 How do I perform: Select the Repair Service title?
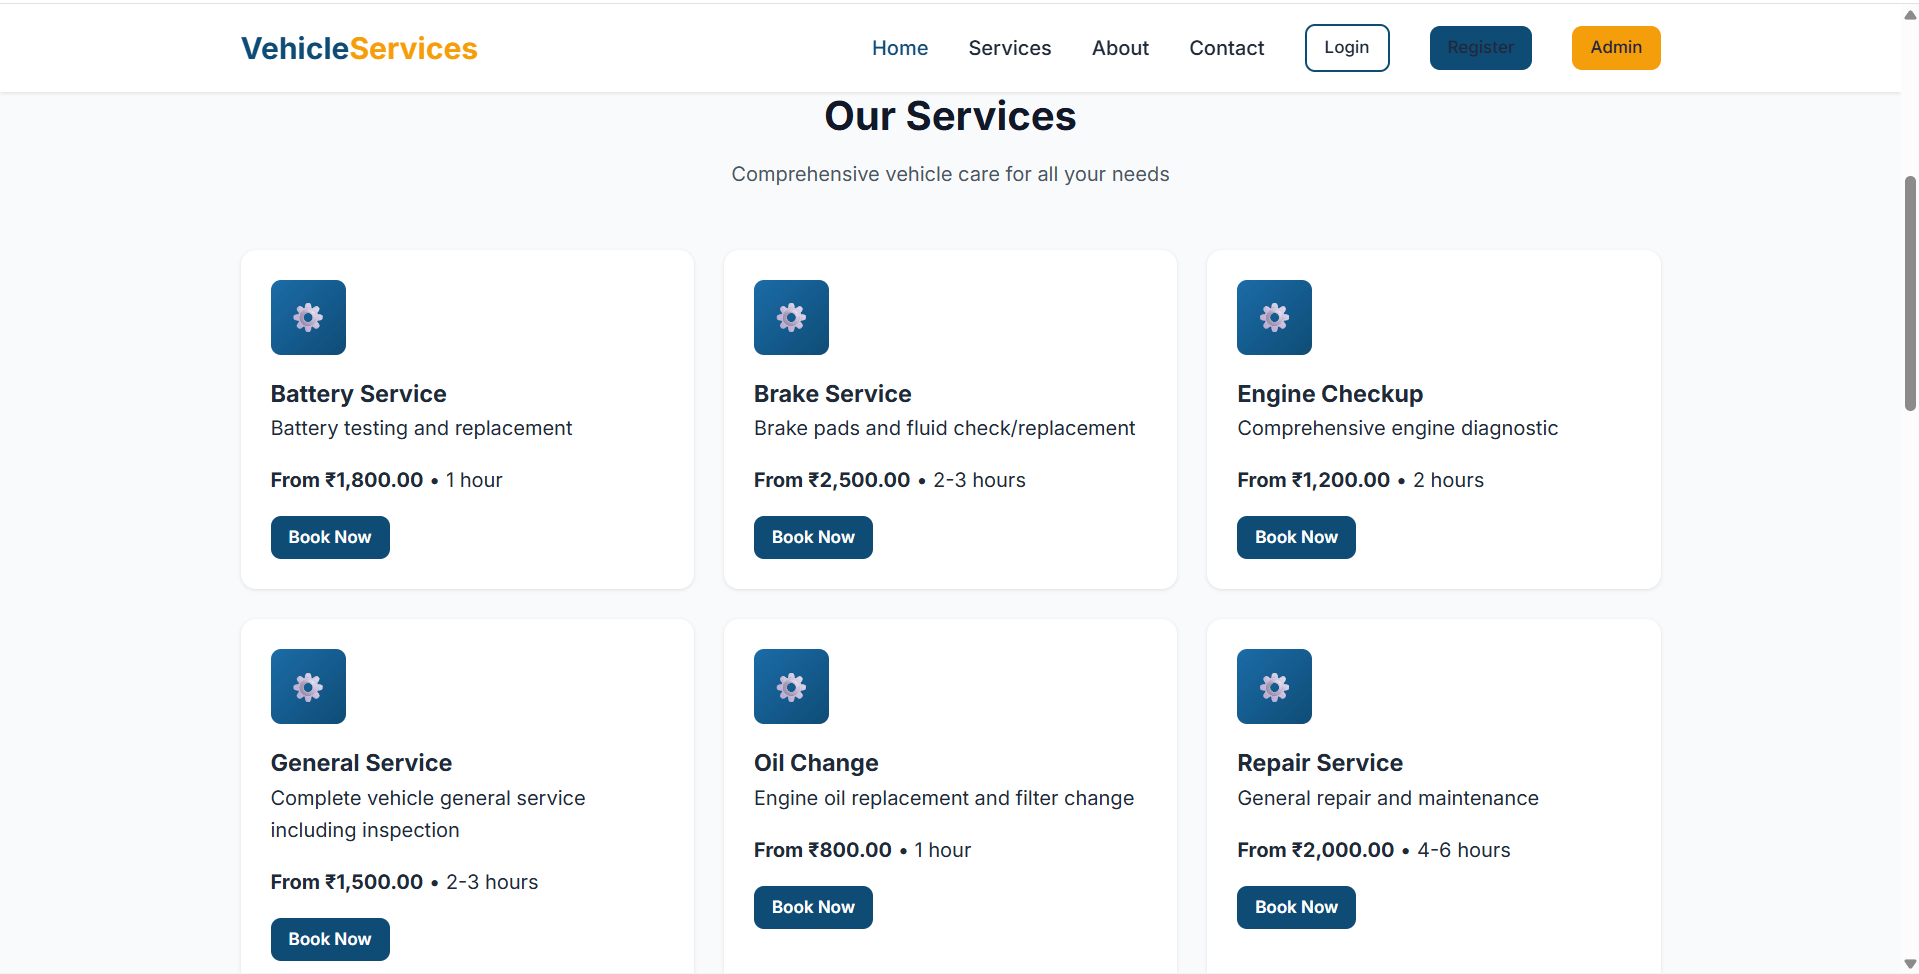click(x=1320, y=763)
